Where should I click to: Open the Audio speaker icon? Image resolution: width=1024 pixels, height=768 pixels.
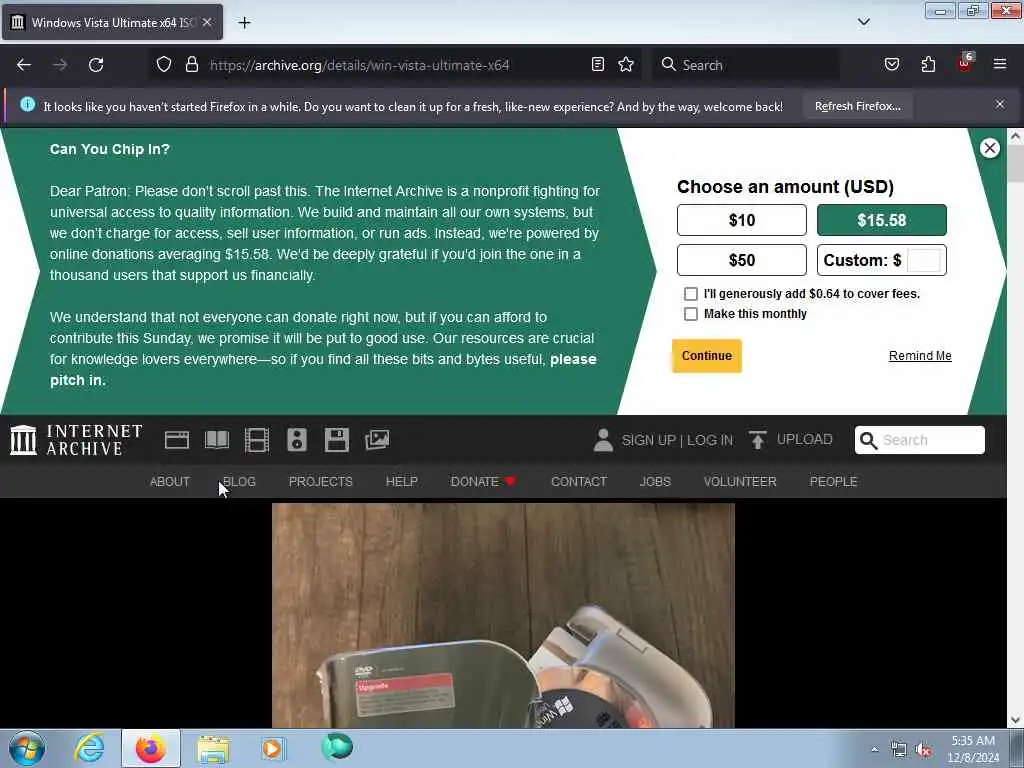tap(296, 440)
